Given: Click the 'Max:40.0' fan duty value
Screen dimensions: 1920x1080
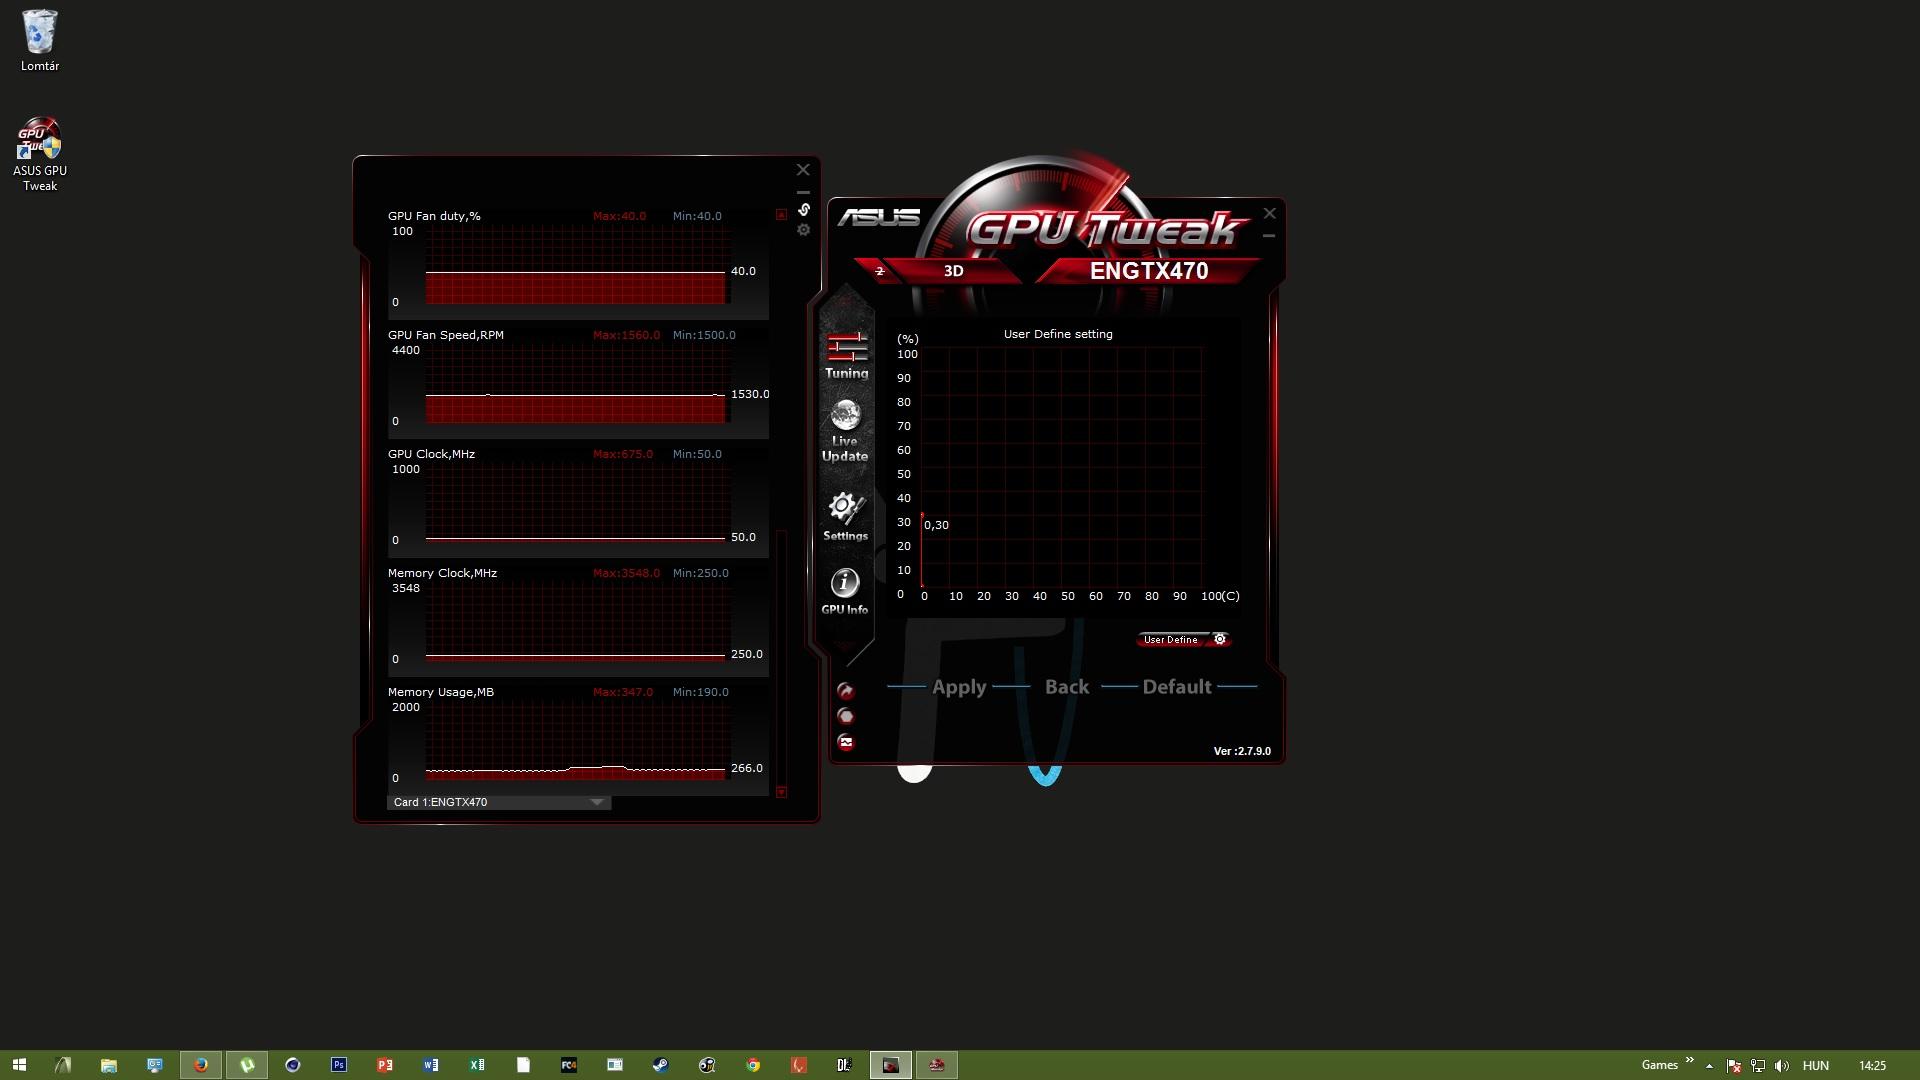Looking at the screenshot, I should click(619, 216).
